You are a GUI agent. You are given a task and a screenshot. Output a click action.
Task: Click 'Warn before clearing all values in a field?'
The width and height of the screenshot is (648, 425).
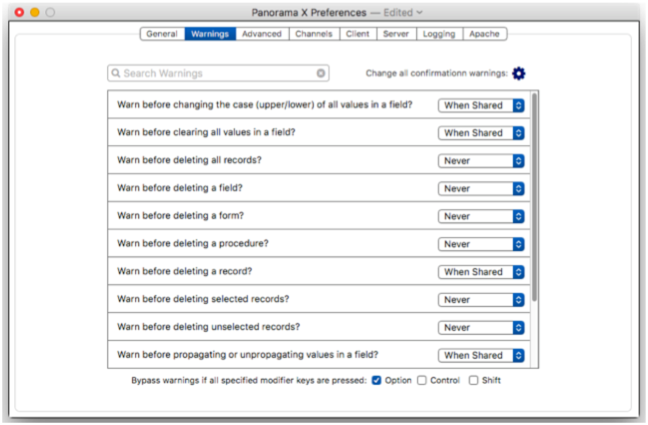coord(206,132)
